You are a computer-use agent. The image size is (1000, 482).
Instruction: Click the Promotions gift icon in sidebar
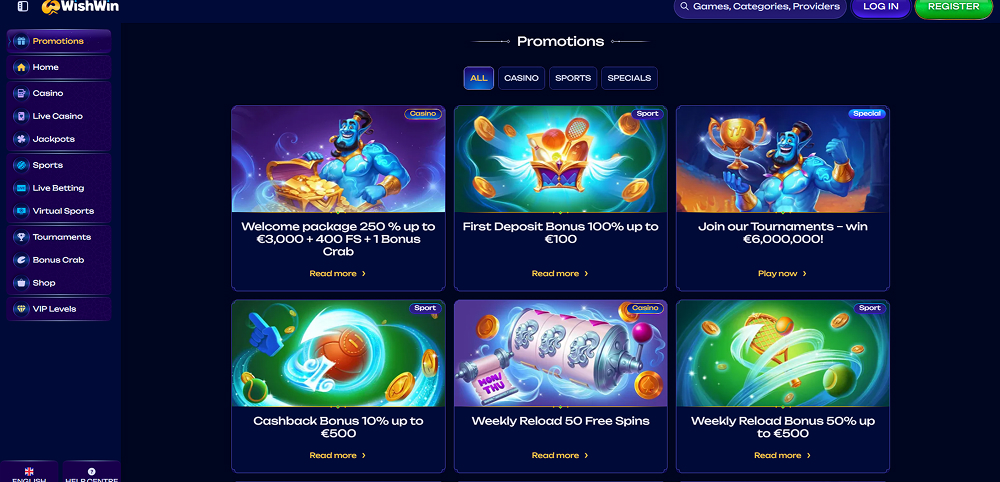click(22, 41)
